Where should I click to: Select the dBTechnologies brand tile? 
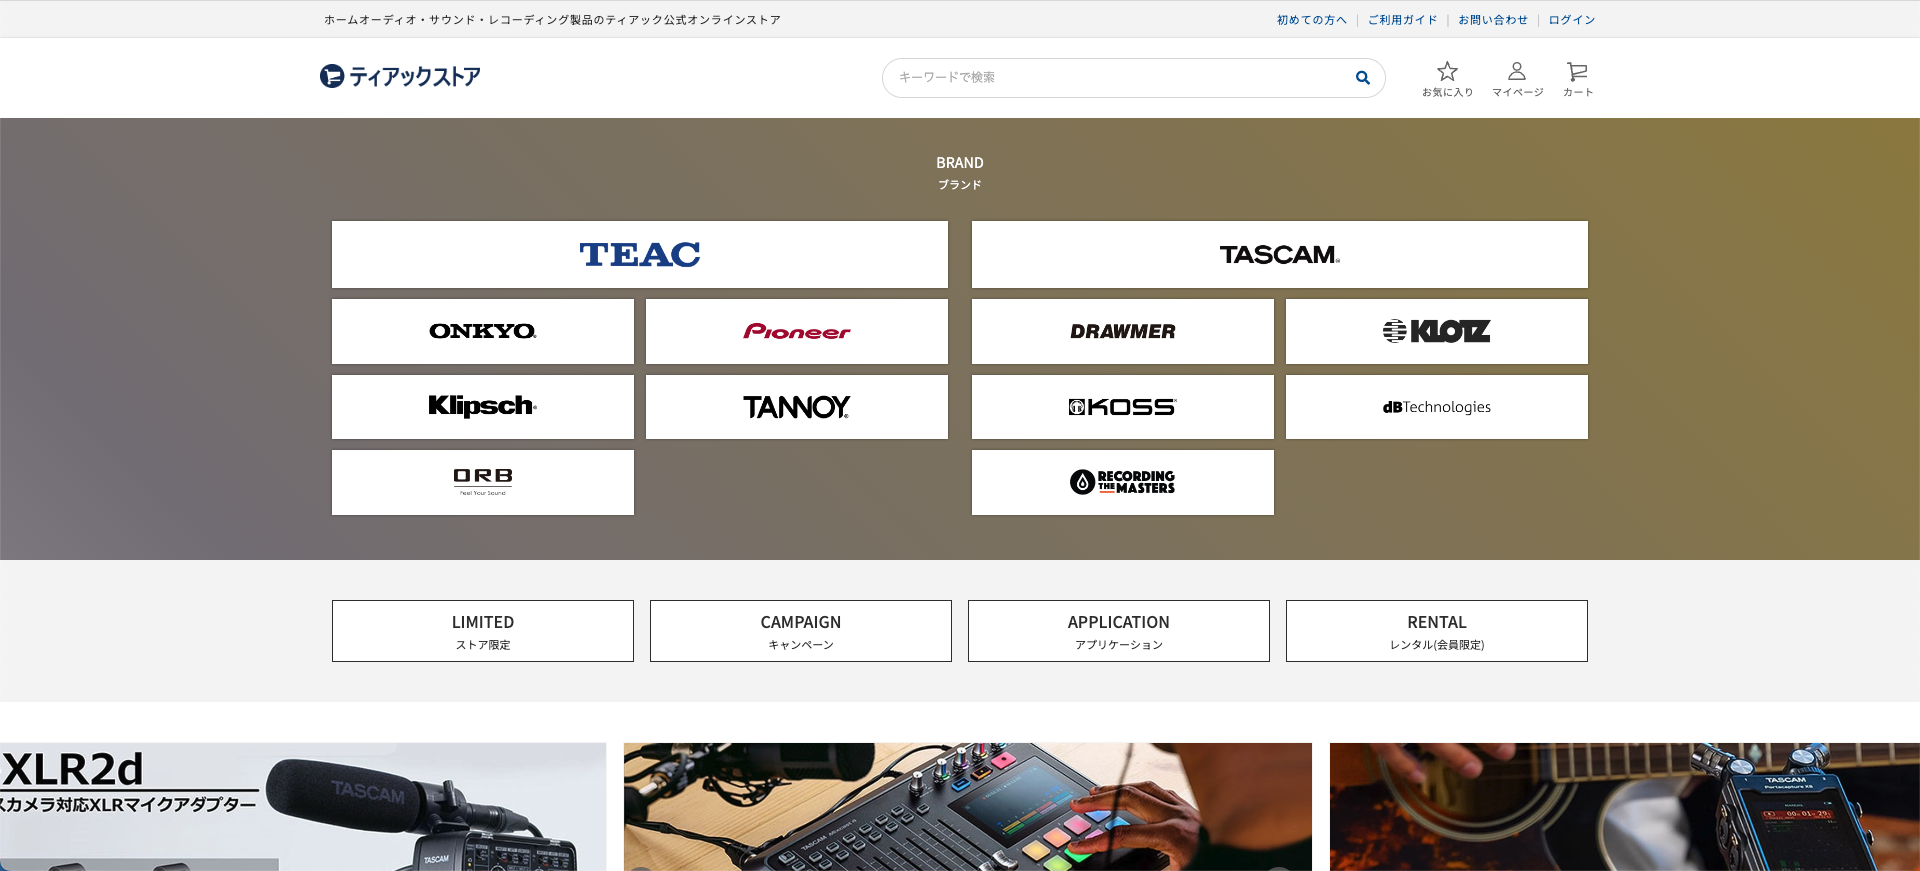(x=1437, y=407)
